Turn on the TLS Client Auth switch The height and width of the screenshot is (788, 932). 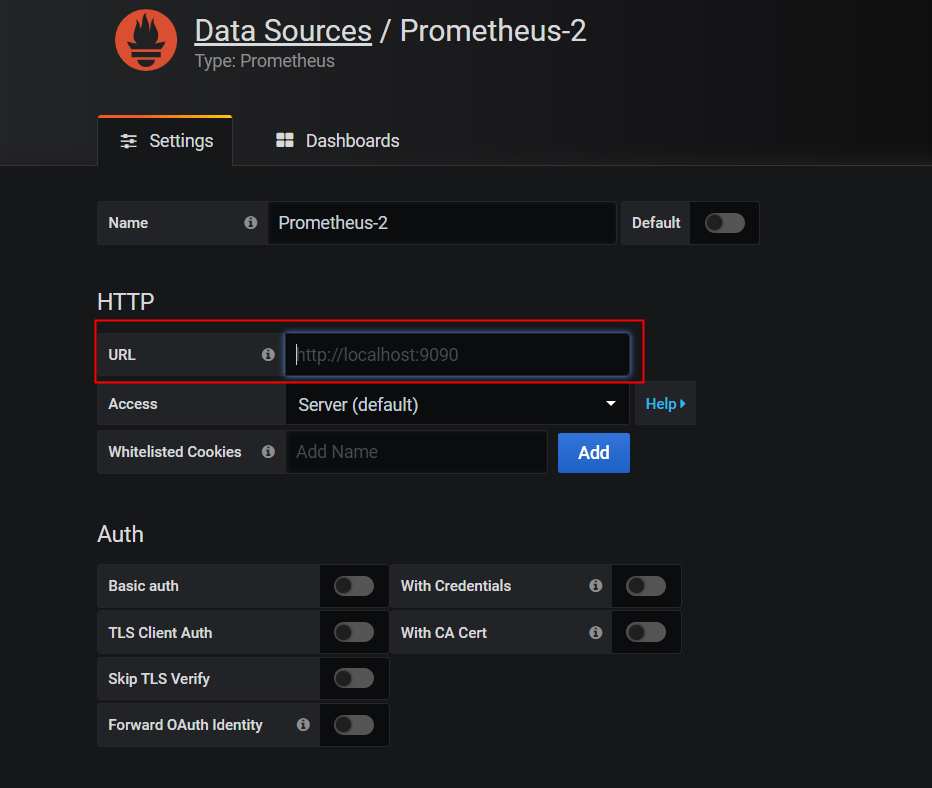354,633
